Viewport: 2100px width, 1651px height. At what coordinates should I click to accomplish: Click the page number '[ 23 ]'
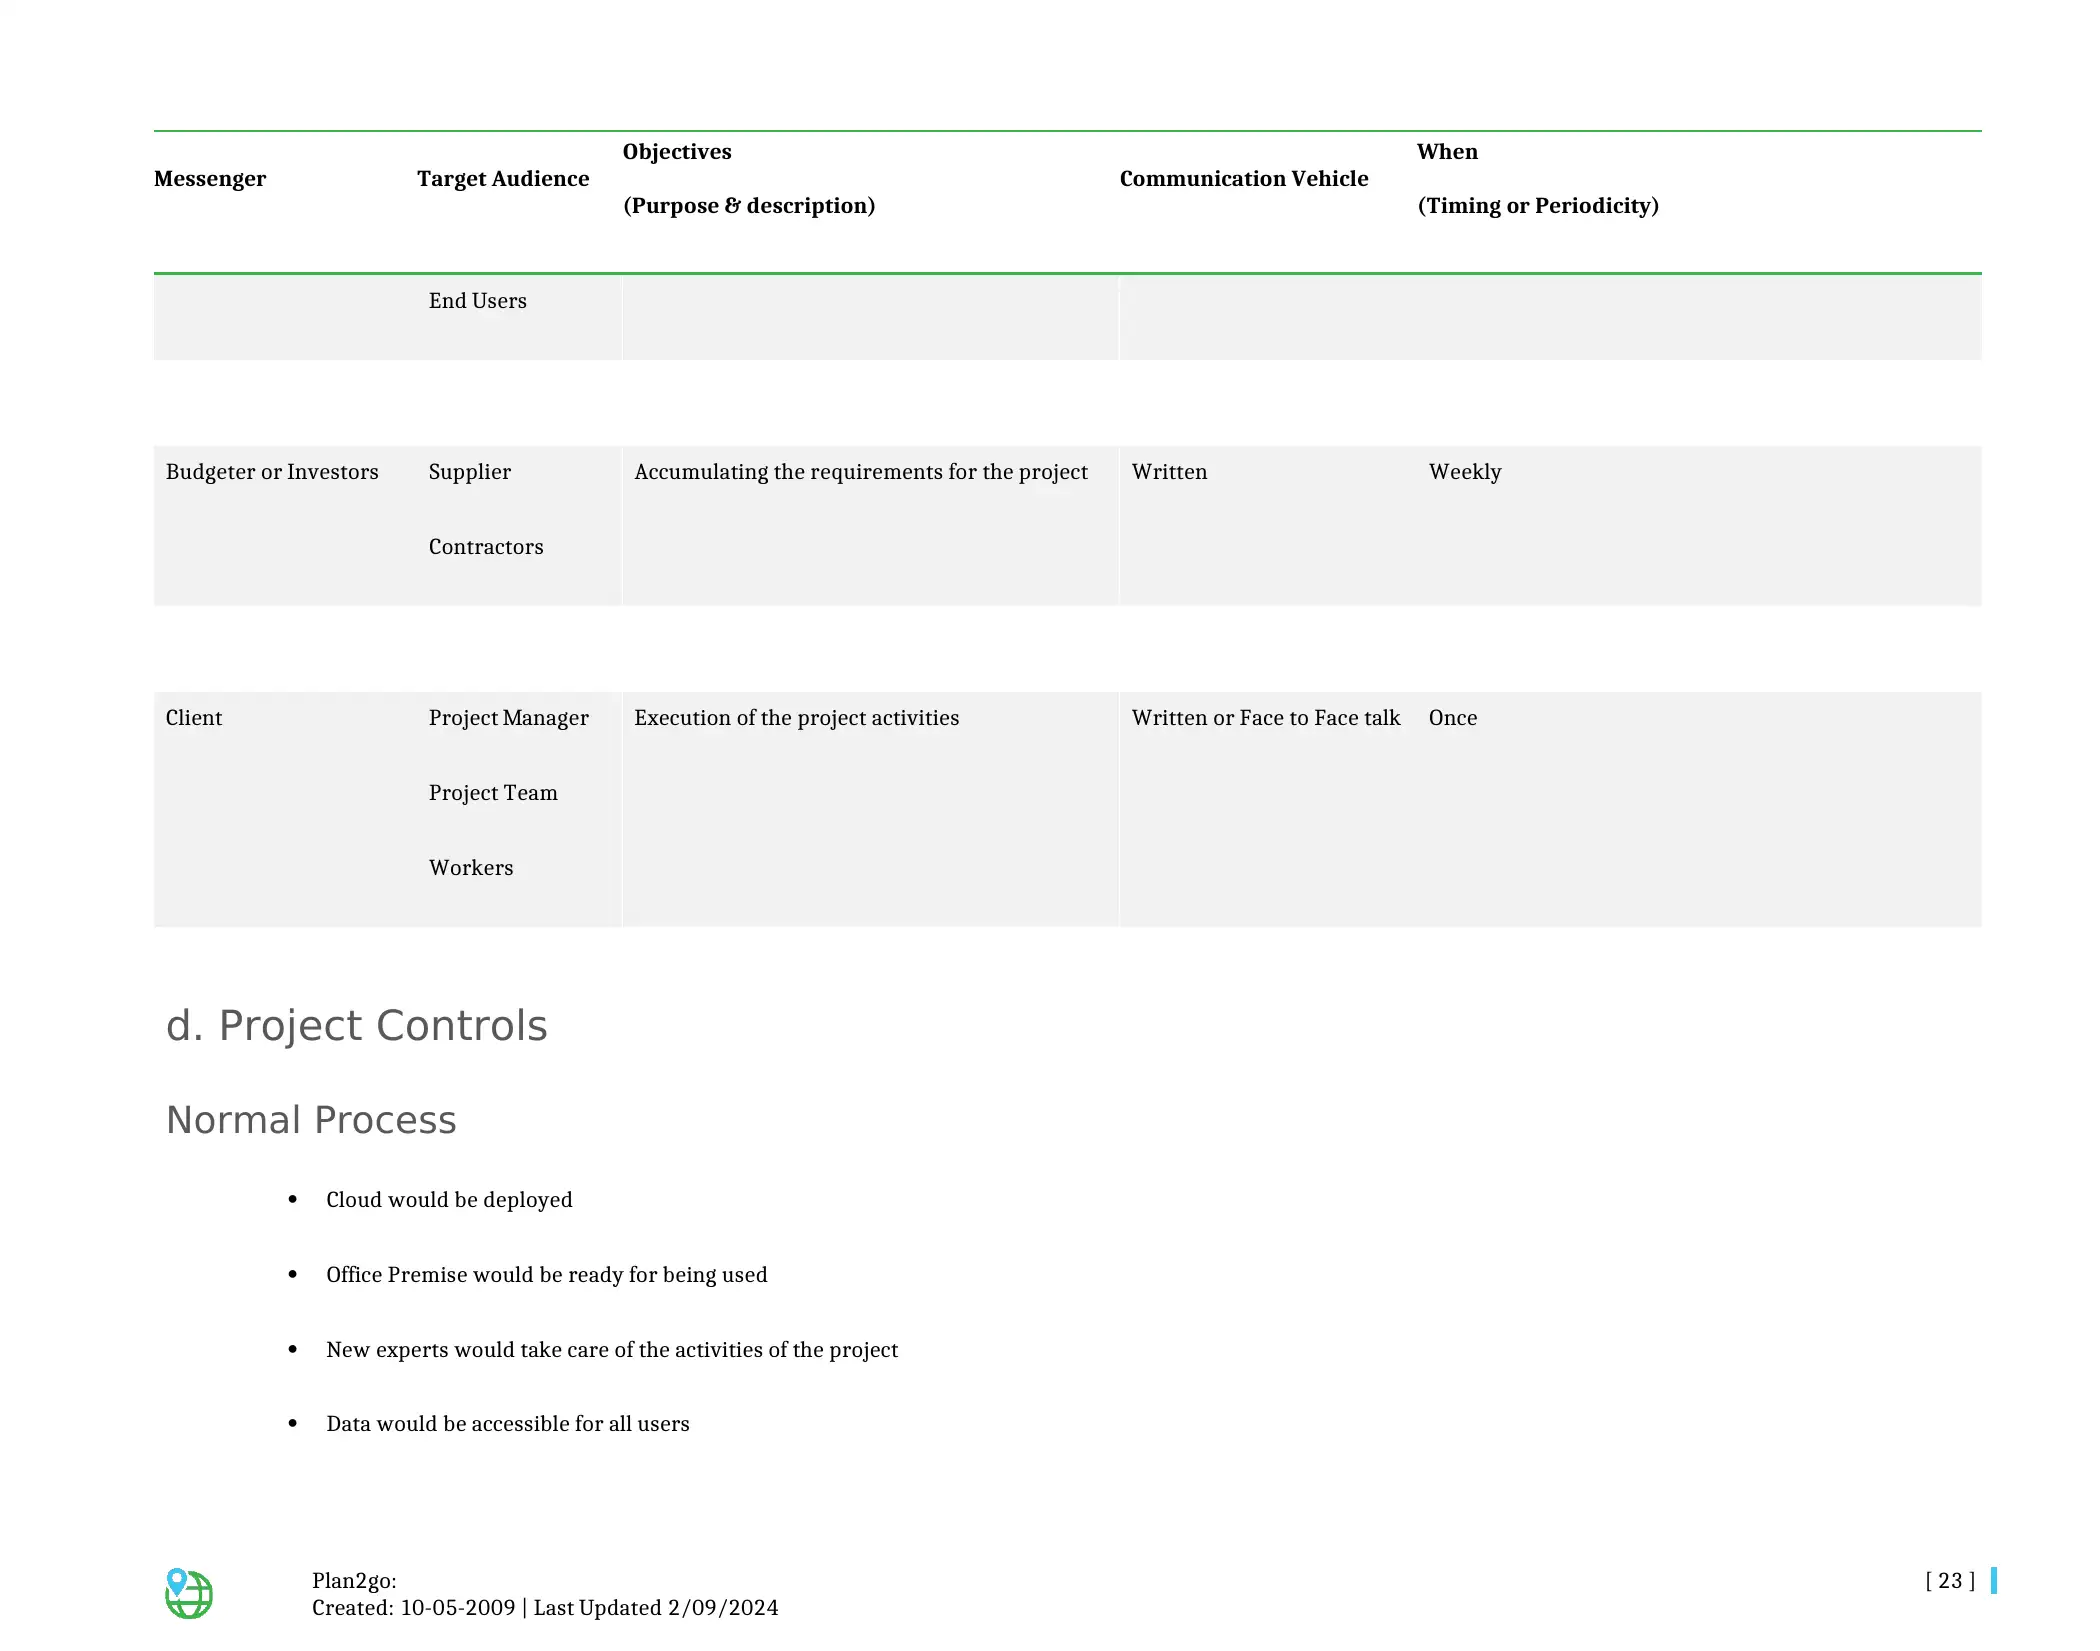1950,1581
